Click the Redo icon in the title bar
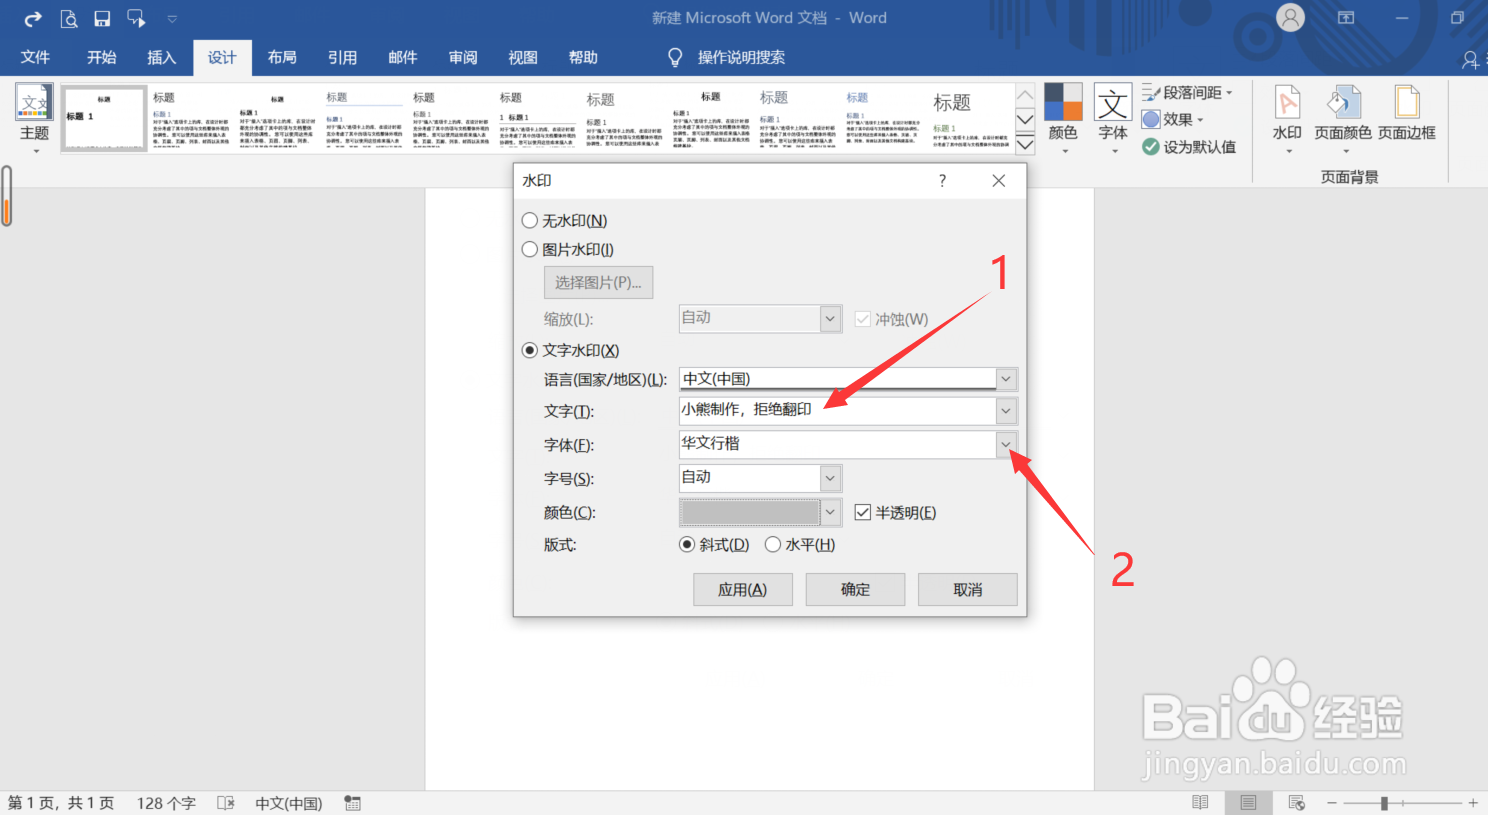1488x815 pixels. coord(33,18)
